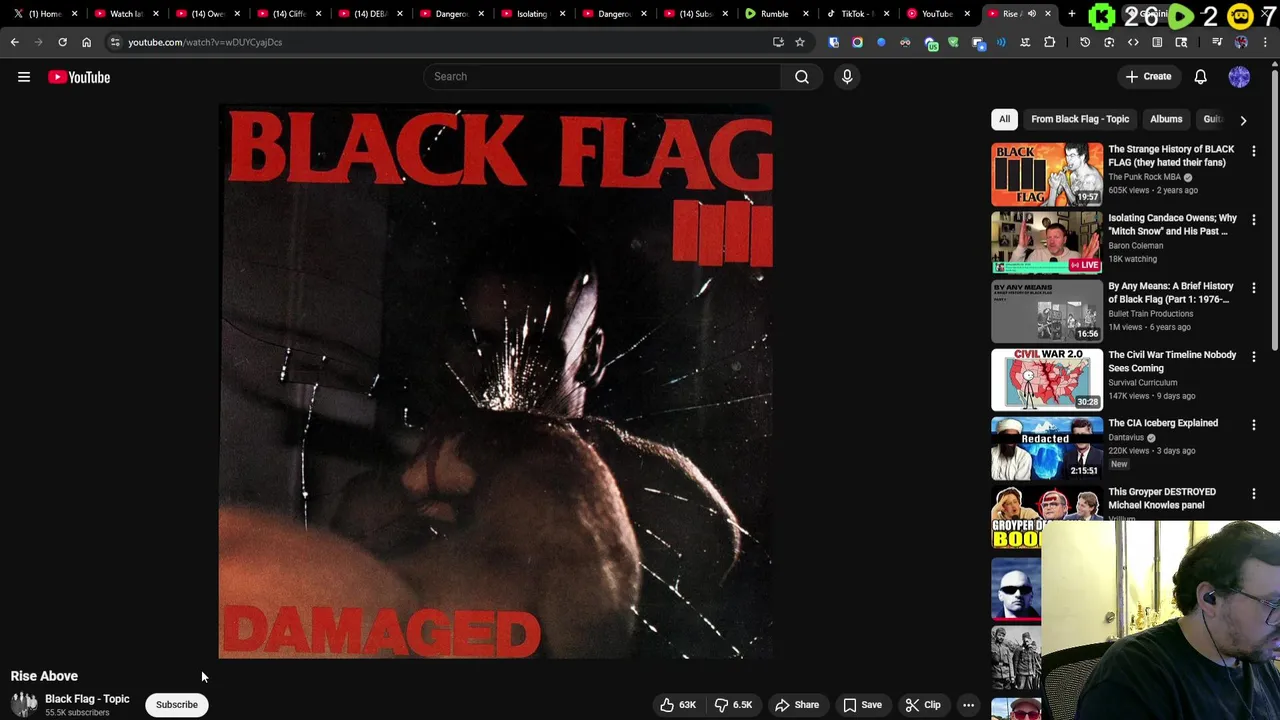This screenshot has height=720, width=1280.
Task: Click the Rise Above video title
Action: pos(44,676)
